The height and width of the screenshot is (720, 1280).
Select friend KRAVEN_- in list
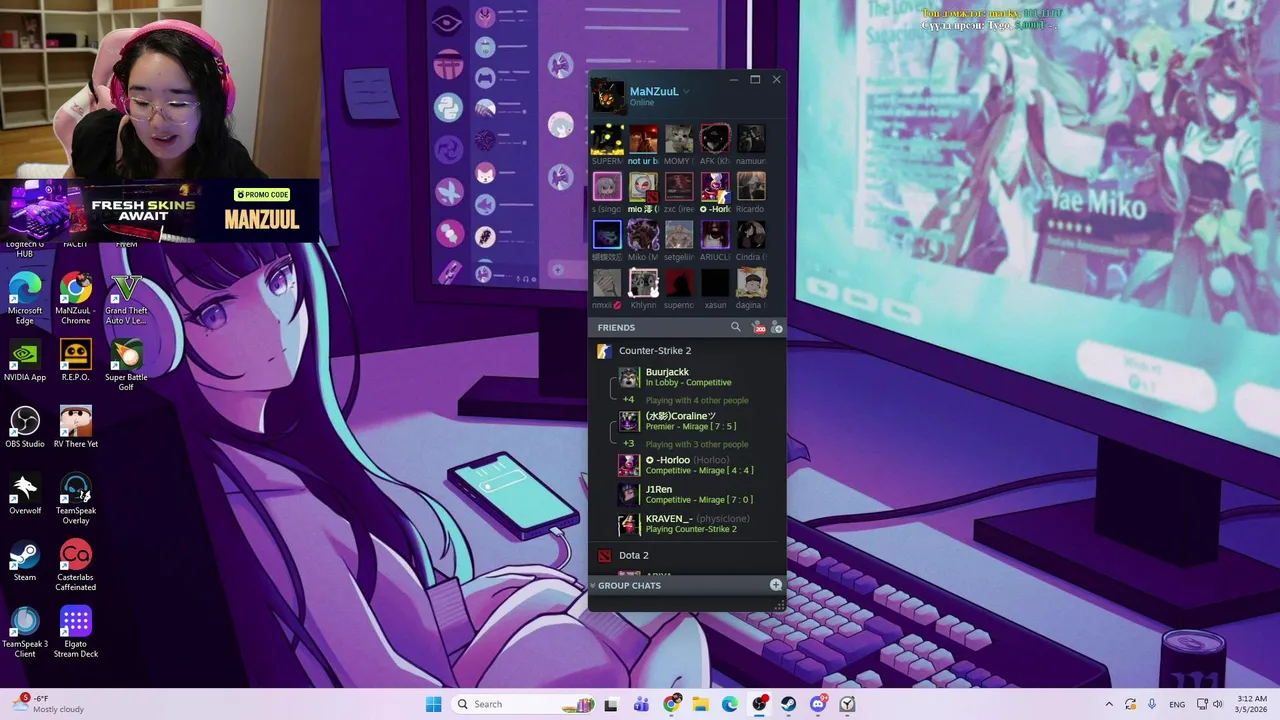pos(698,524)
